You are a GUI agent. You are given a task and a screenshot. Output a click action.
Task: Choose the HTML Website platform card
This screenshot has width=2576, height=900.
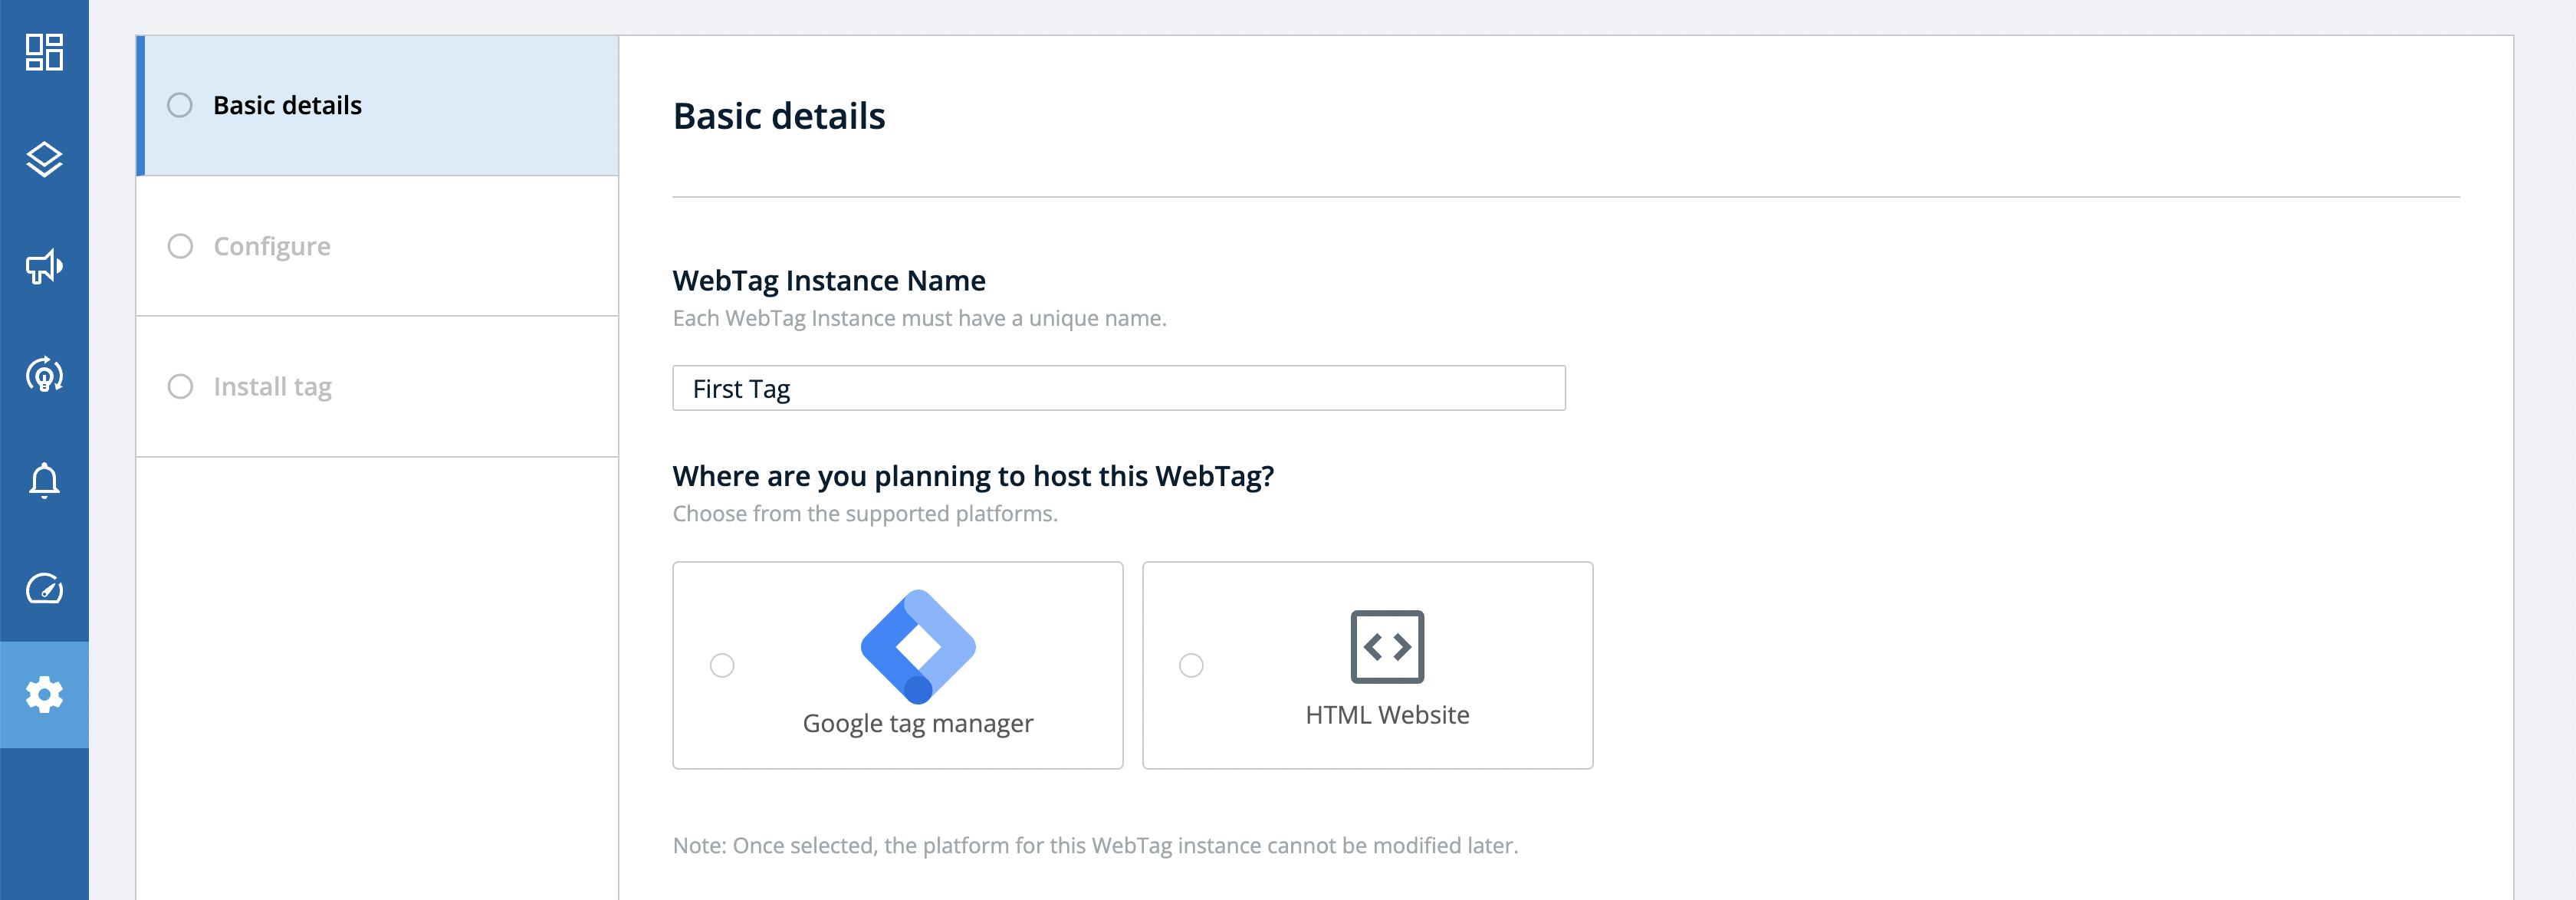[x=1367, y=665]
